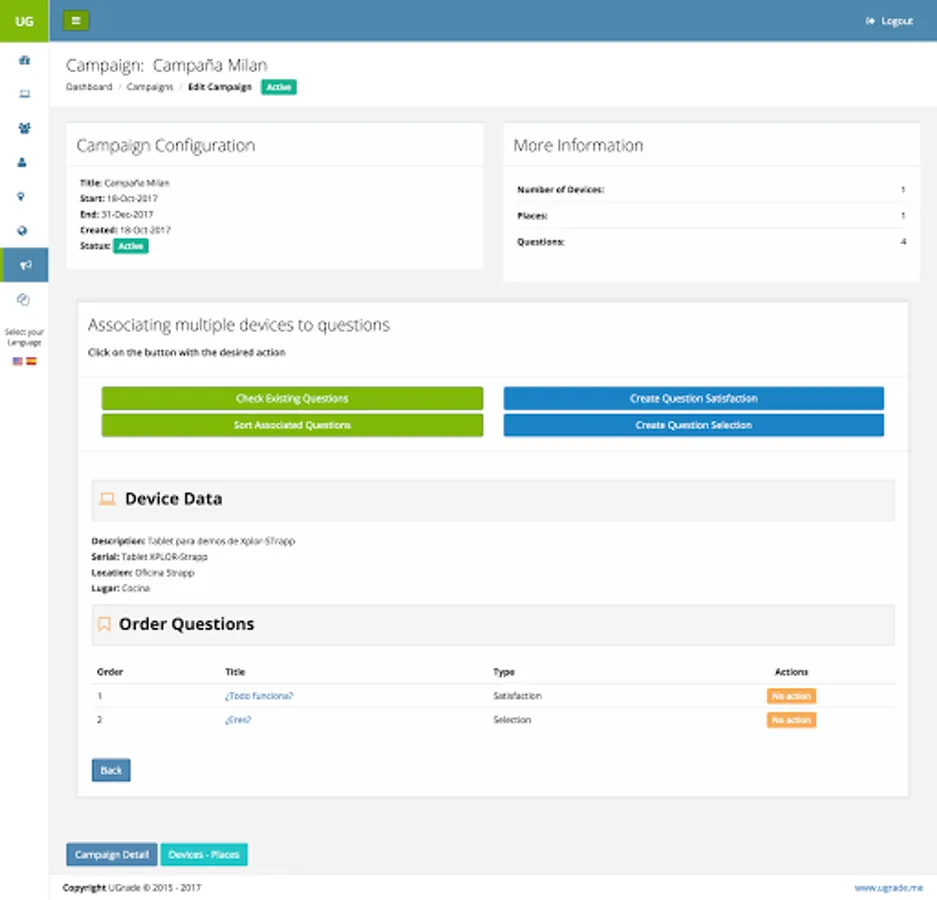Click Check Existing Questions button
937x900 pixels.
point(292,399)
